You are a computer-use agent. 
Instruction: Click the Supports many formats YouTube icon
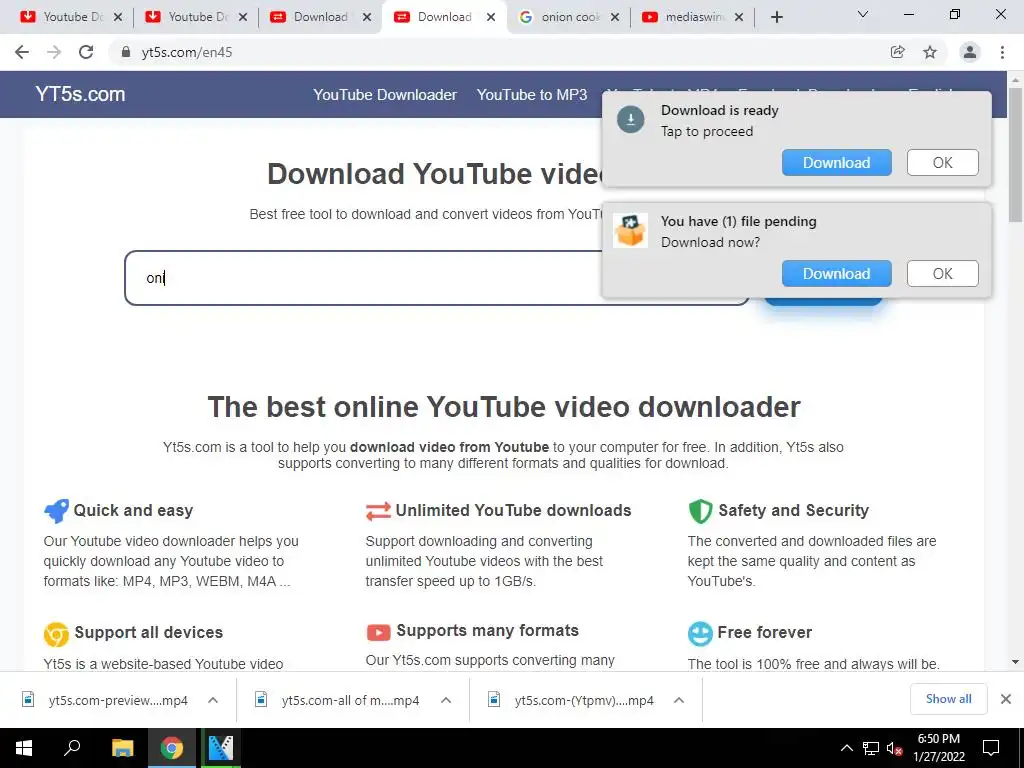click(x=378, y=632)
